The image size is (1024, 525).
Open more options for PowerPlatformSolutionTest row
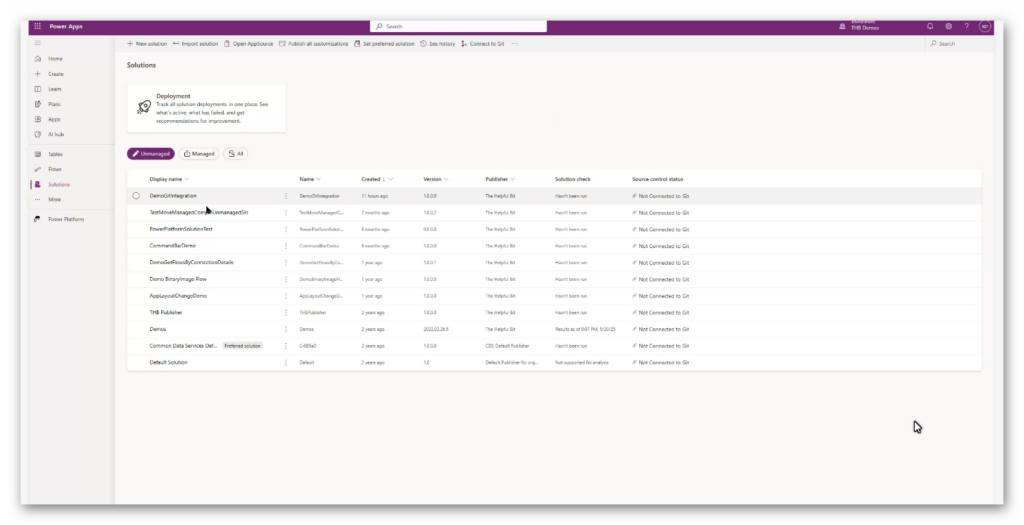coord(285,229)
